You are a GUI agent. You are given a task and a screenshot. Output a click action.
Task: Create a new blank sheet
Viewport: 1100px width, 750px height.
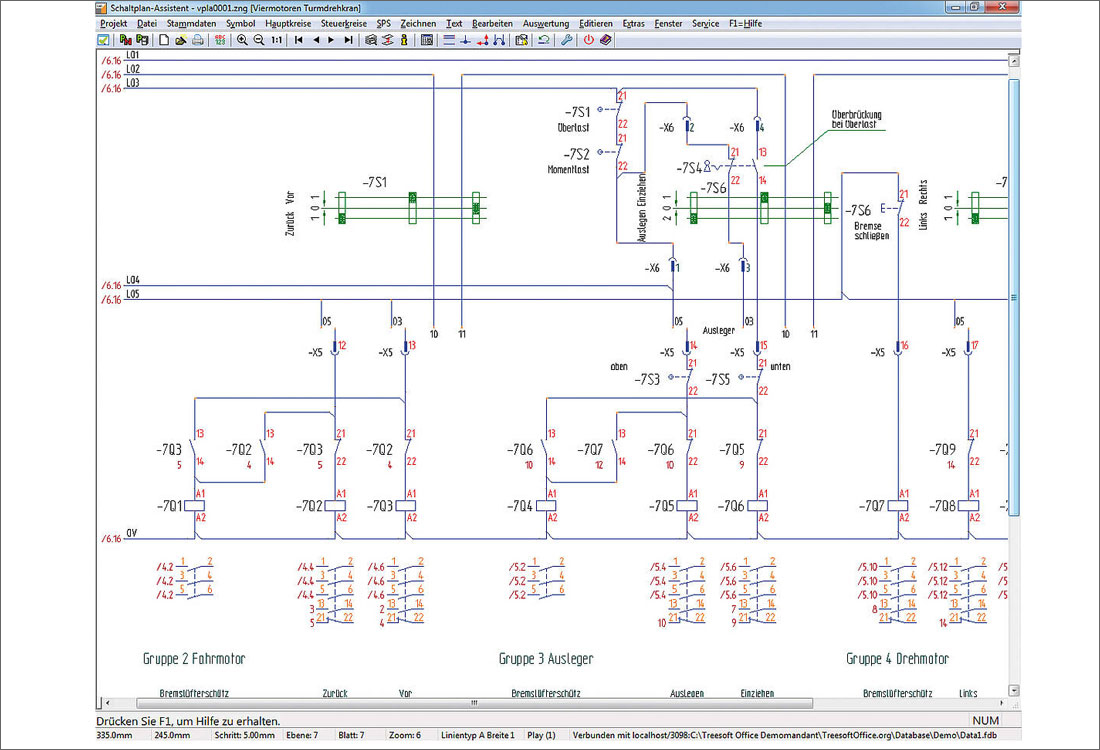[163, 41]
